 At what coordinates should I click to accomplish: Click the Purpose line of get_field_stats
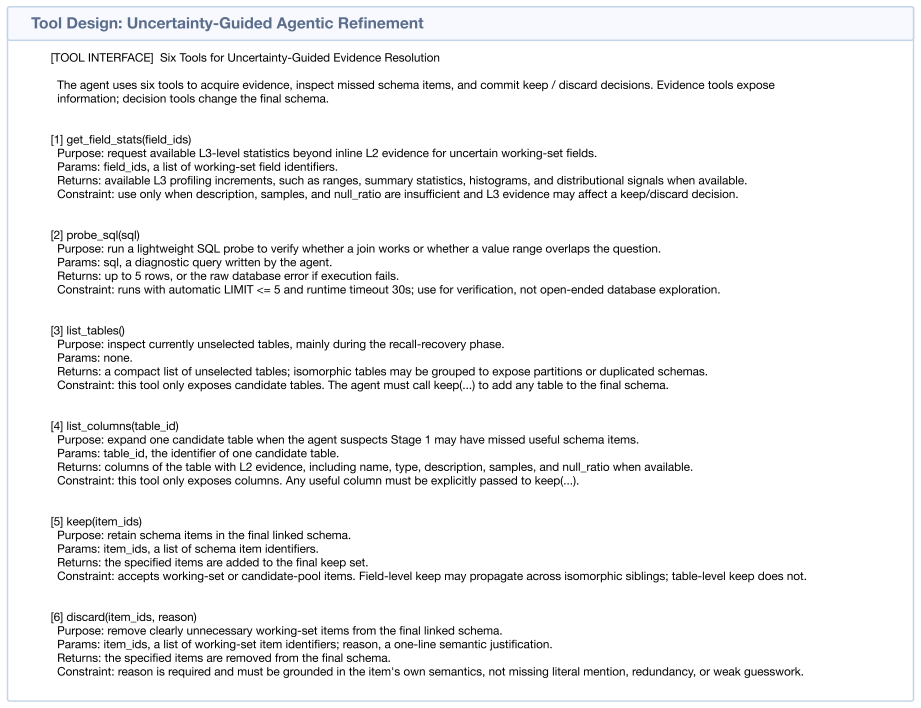coord(327,153)
